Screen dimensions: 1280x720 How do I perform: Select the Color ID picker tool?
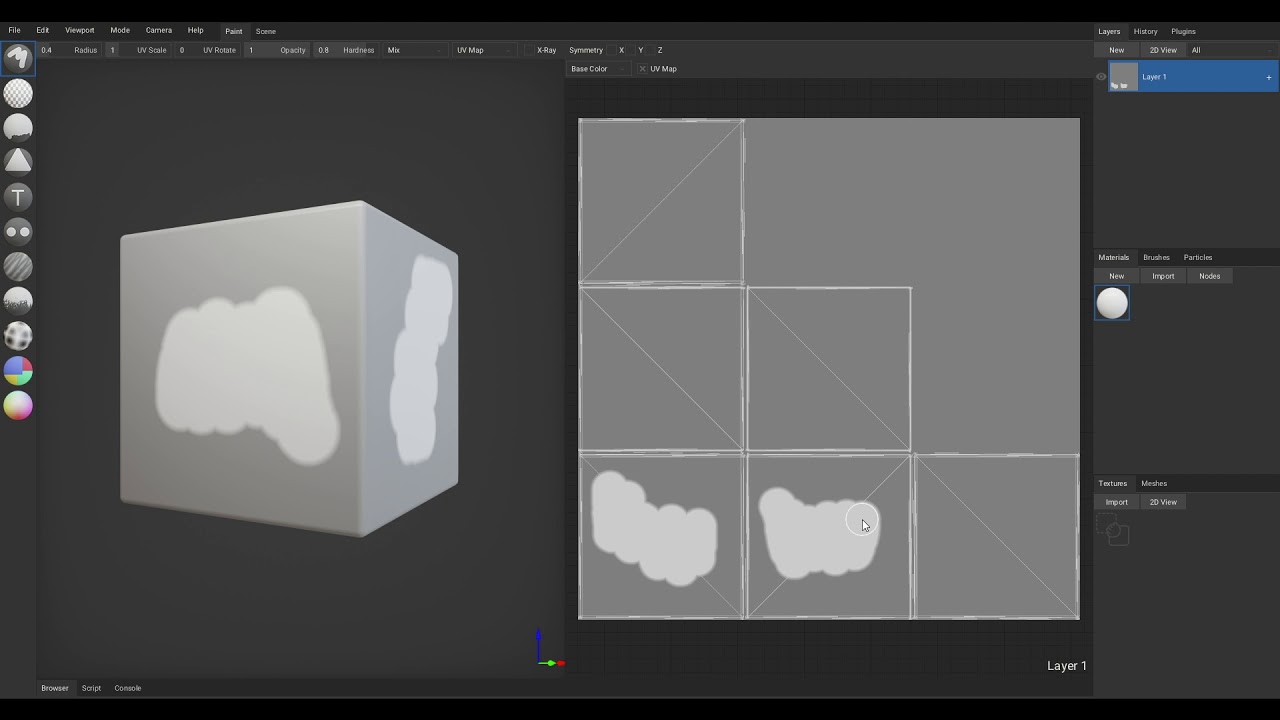coord(18,371)
